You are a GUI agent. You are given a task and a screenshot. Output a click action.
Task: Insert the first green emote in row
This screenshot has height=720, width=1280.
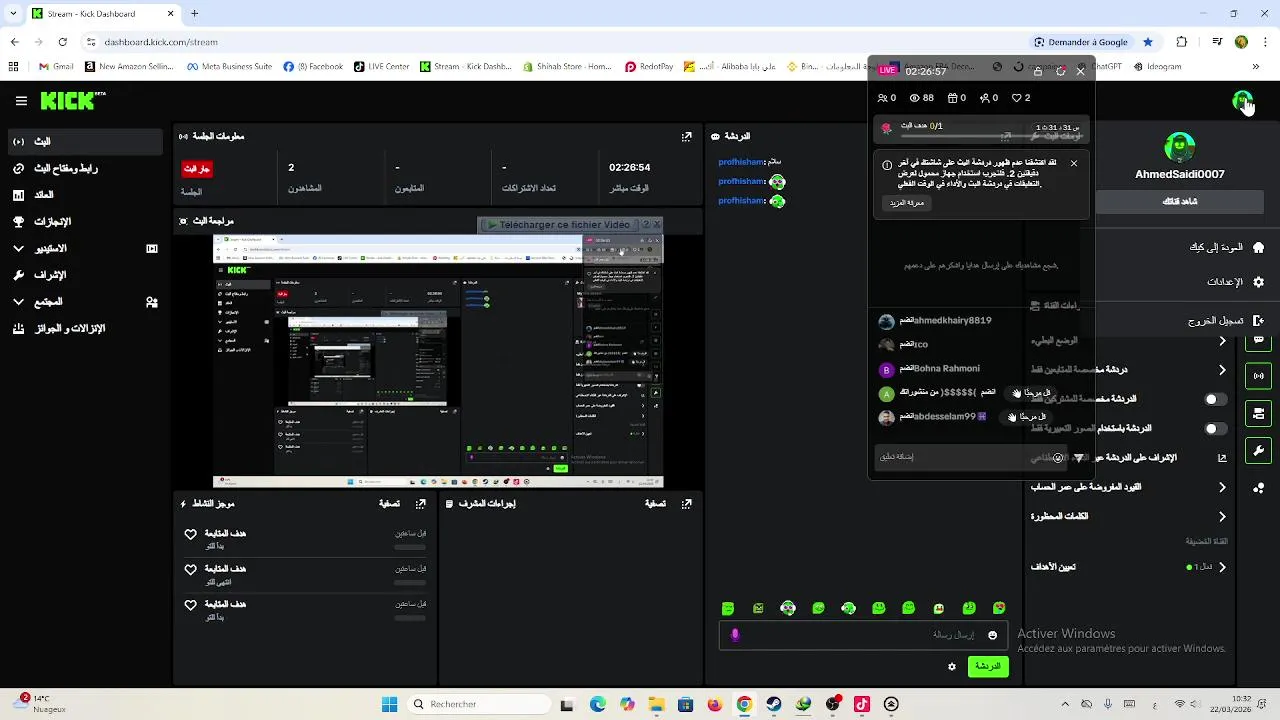(728, 608)
